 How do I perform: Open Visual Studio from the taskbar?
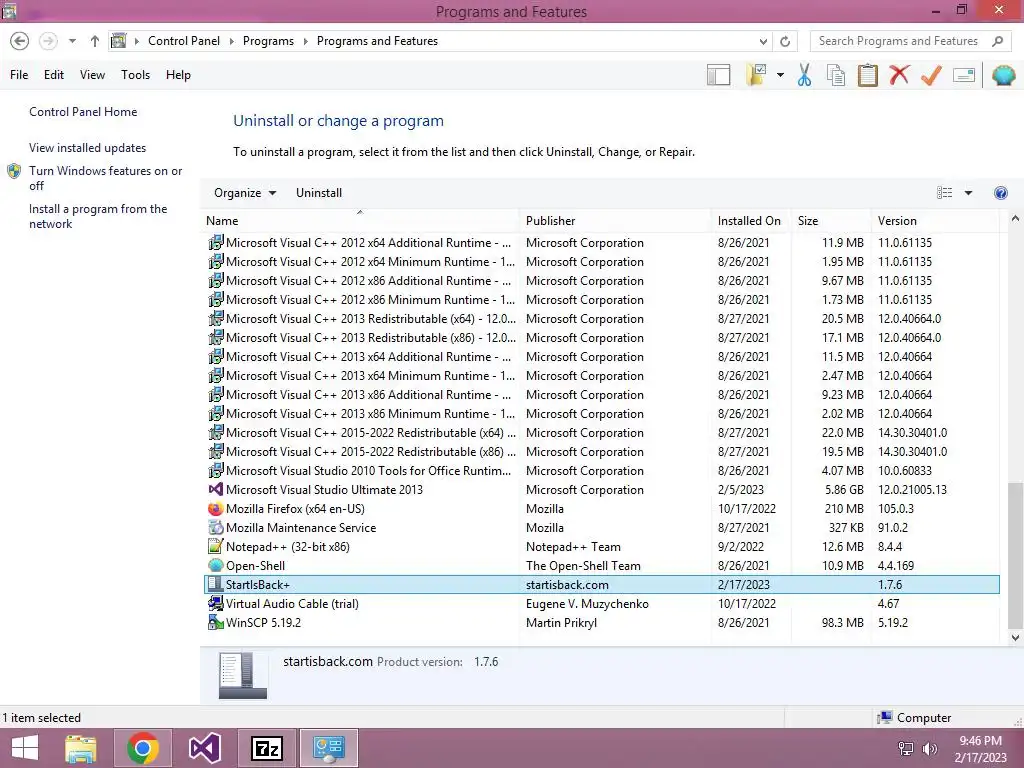pos(204,748)
